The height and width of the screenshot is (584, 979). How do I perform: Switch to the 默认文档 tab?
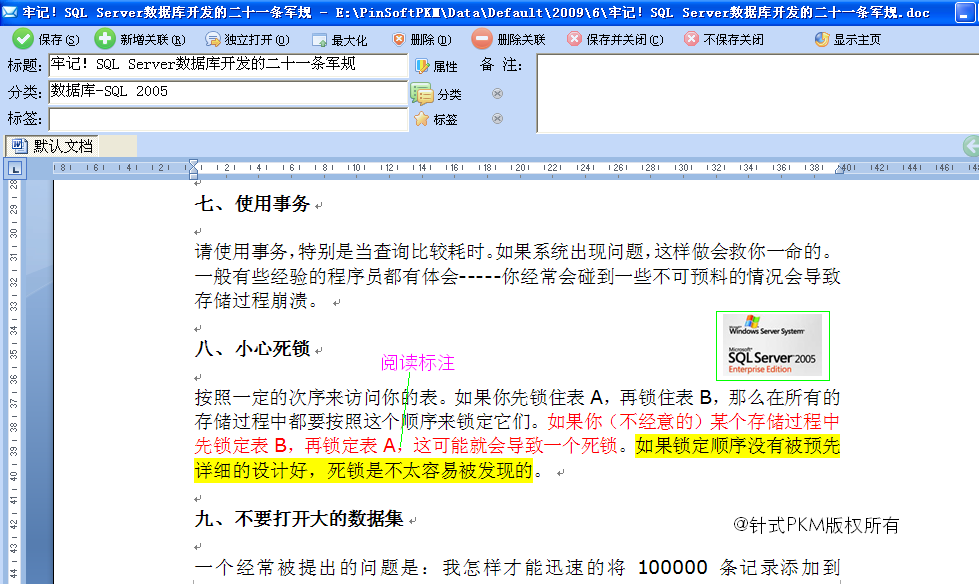(x=54, y=146)
